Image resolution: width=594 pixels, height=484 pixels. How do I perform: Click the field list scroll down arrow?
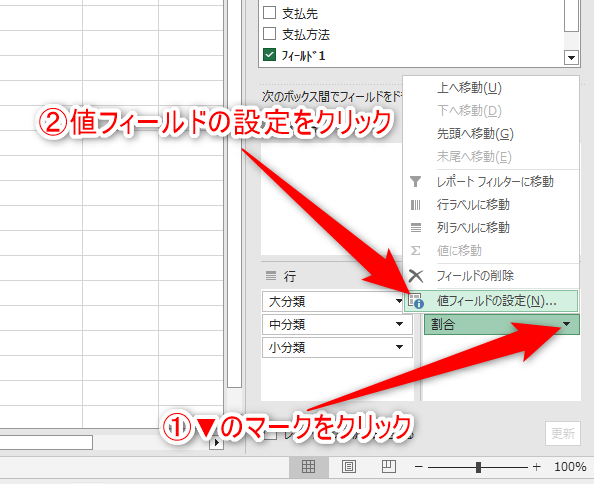(x=571, y=58)
